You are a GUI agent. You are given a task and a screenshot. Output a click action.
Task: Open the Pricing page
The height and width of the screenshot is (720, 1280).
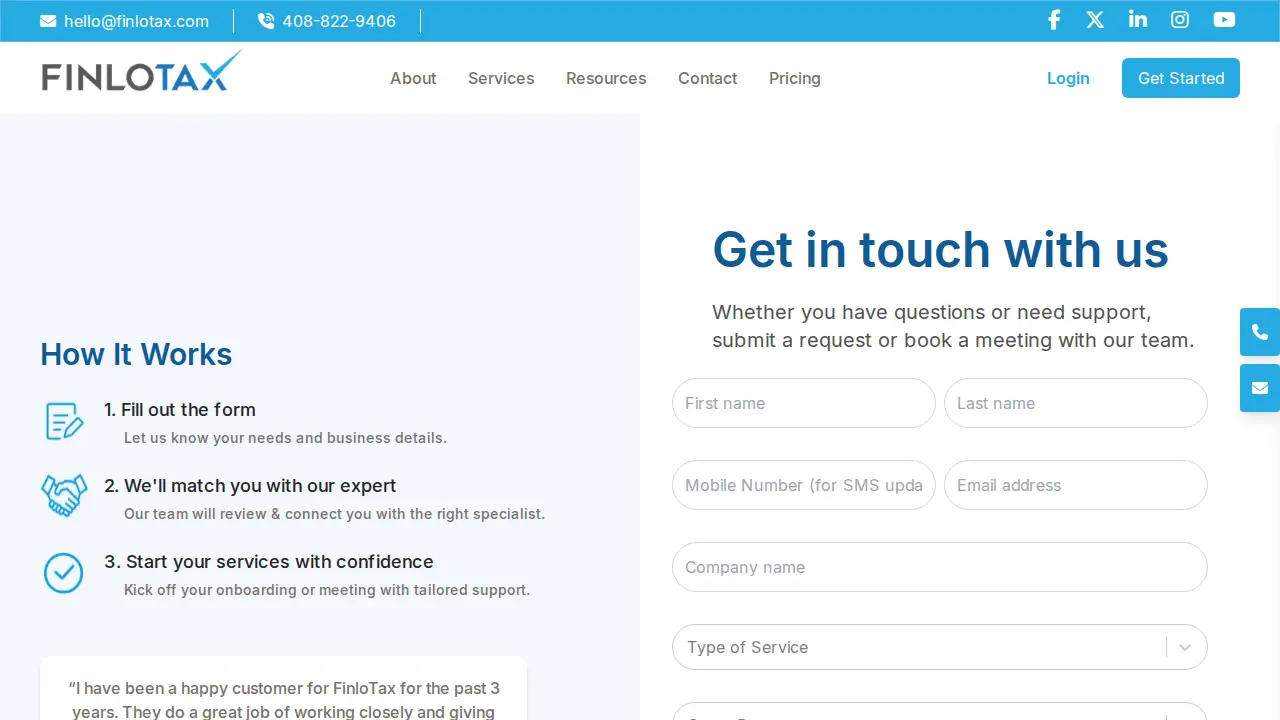[x=795, y=78]
